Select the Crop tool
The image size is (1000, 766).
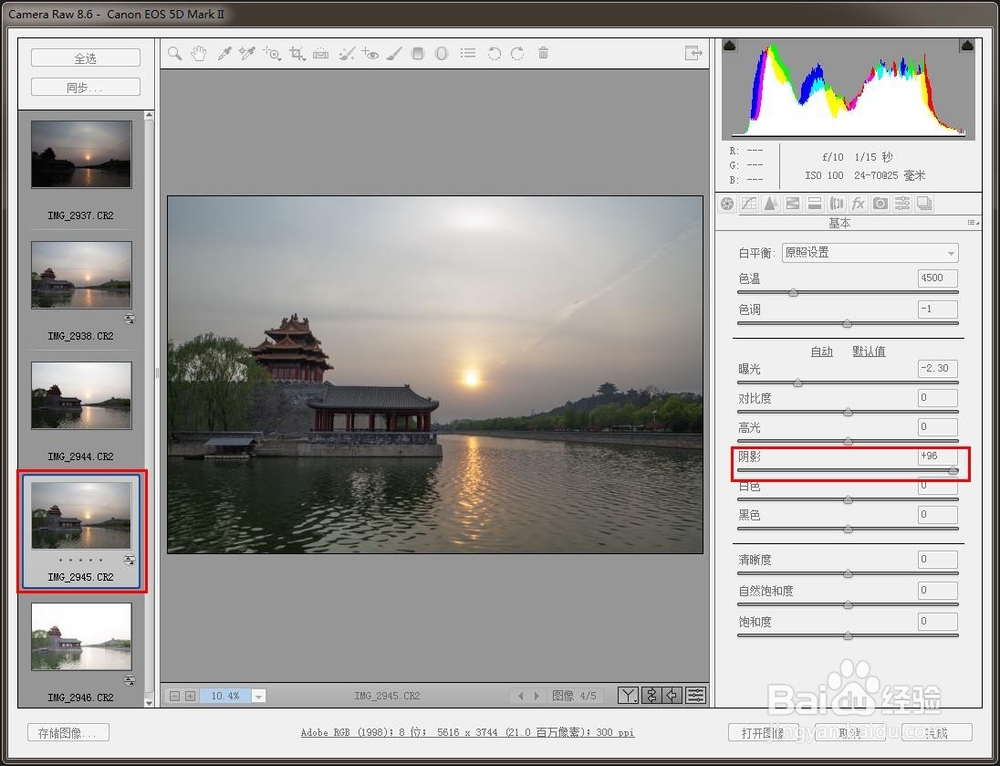click(297, 54)
